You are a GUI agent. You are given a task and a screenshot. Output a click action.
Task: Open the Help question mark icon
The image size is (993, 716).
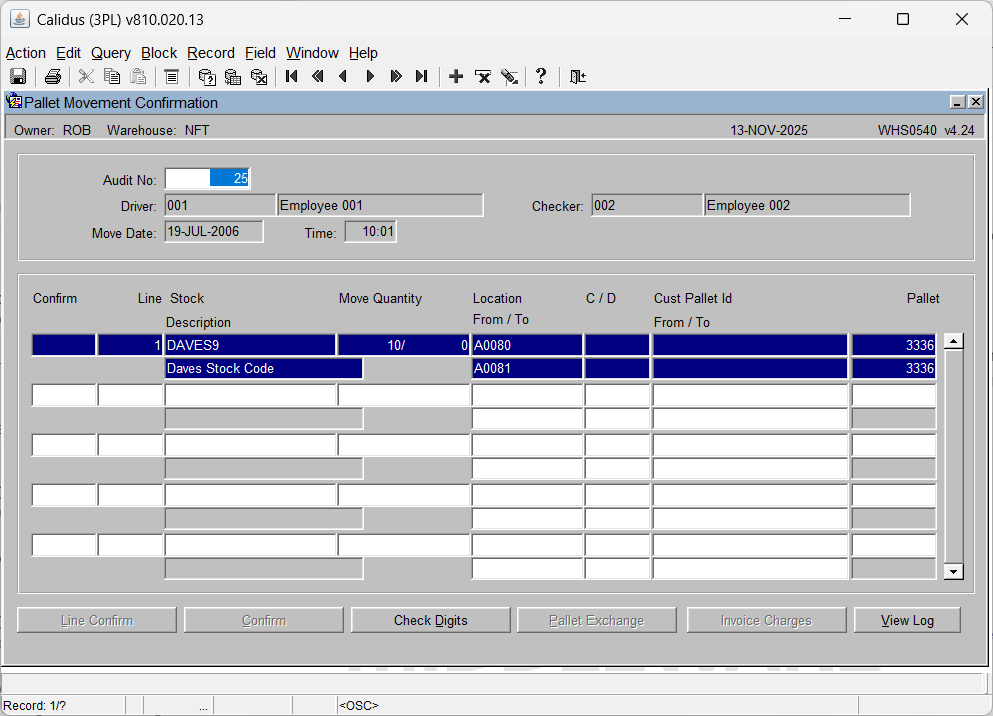(x=541, y=77)
